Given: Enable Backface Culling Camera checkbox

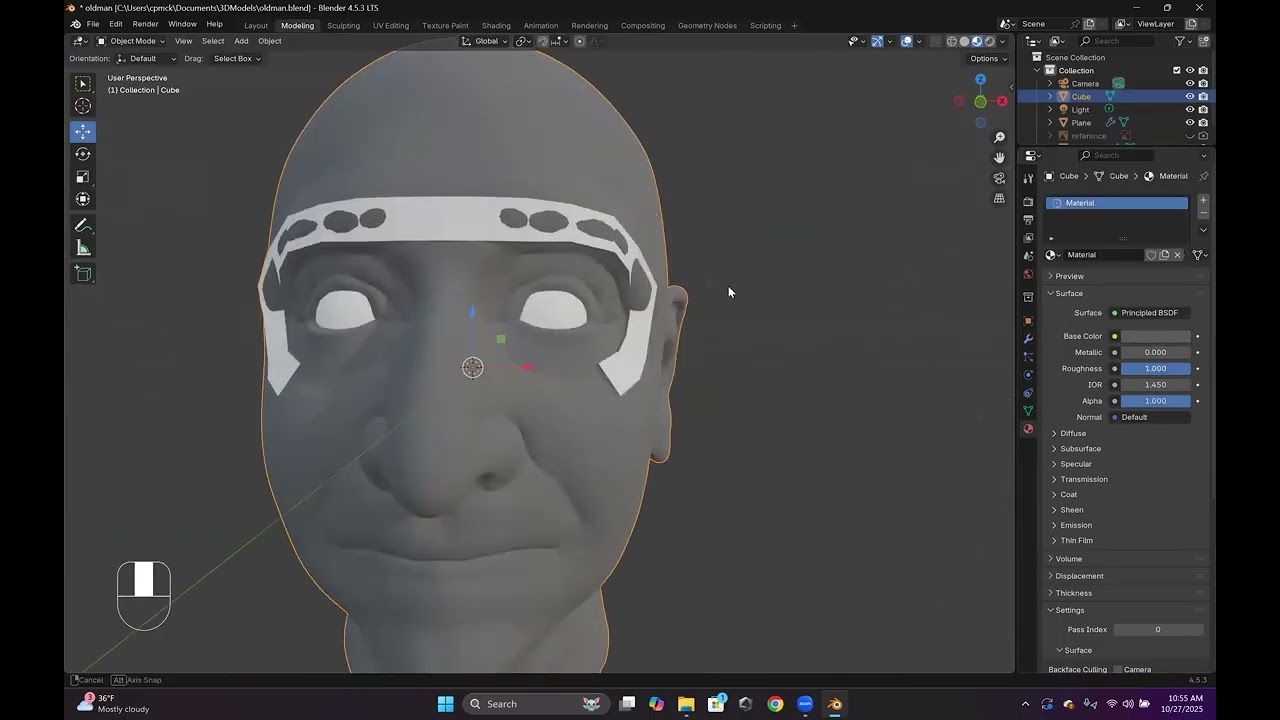Looking at the screenshot, I should (x=1118, y=670).
